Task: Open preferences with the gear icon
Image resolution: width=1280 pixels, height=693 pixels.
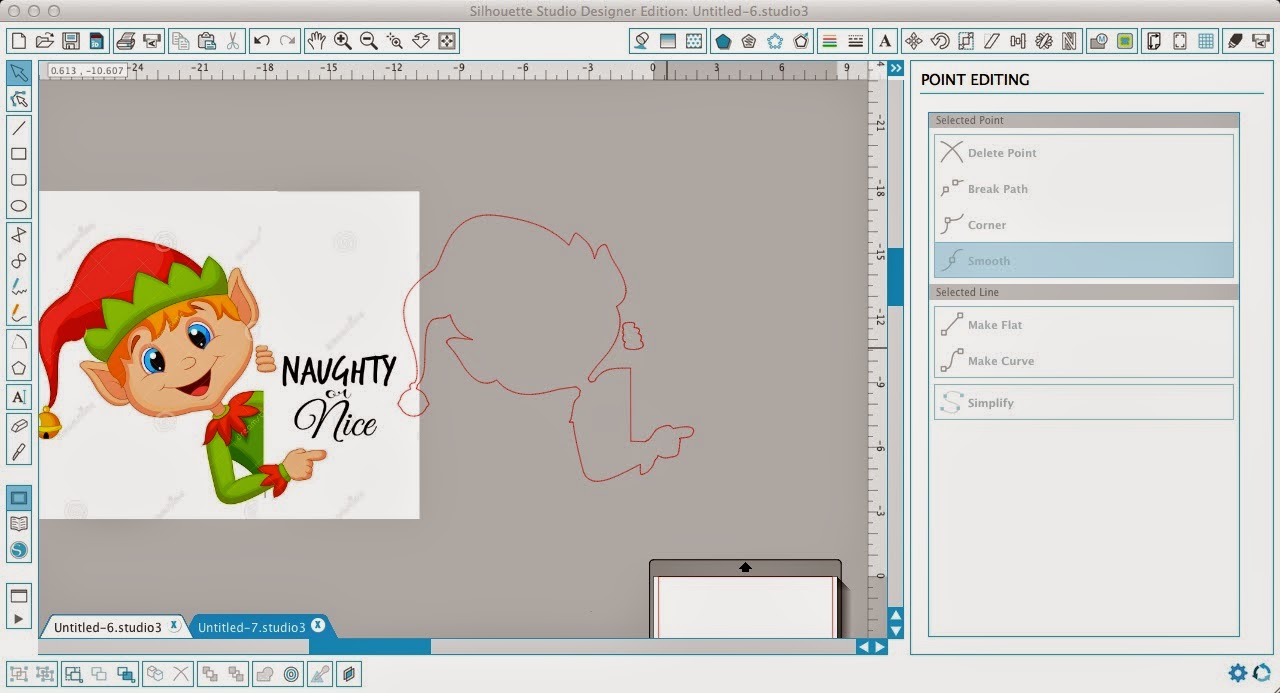Action: [x=1237, y=673]
